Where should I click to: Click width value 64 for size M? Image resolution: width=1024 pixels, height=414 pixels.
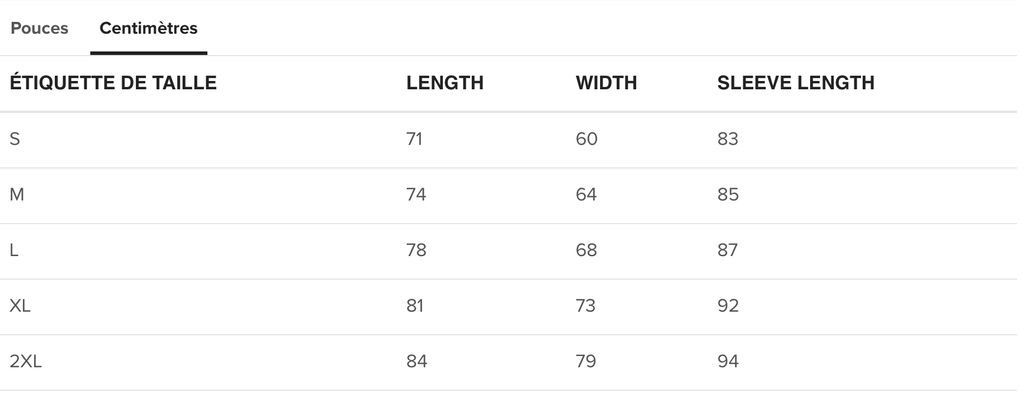click(x=586, y=194)
